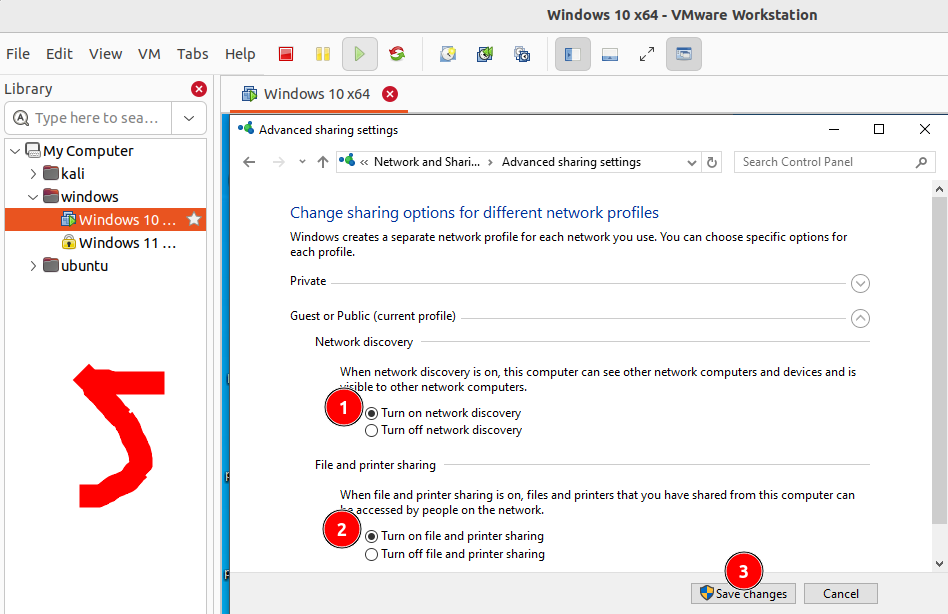Click the heading Change sharing options for different network profiles
Viewport: 948px width, 614px height.
474,213
